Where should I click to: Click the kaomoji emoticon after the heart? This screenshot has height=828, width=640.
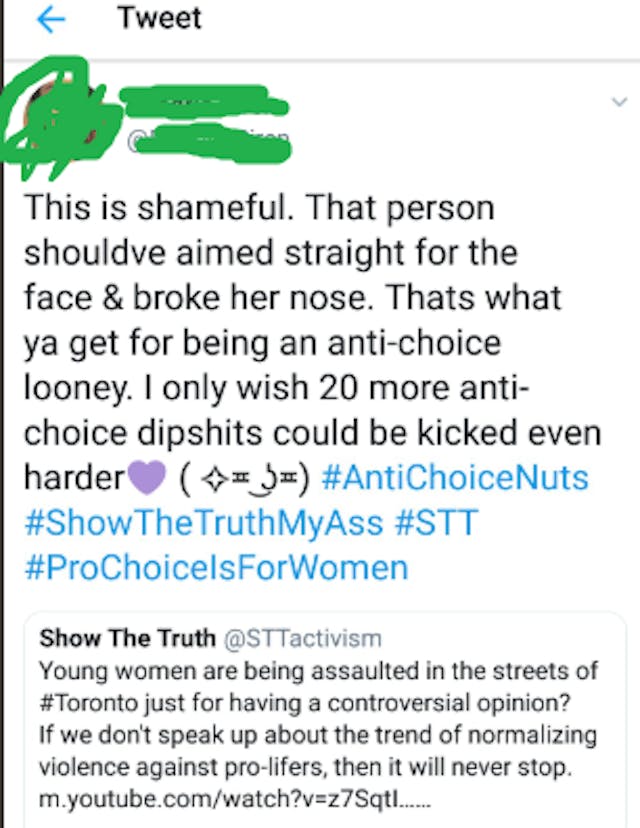pyautogui.click(x=249, y=478)
